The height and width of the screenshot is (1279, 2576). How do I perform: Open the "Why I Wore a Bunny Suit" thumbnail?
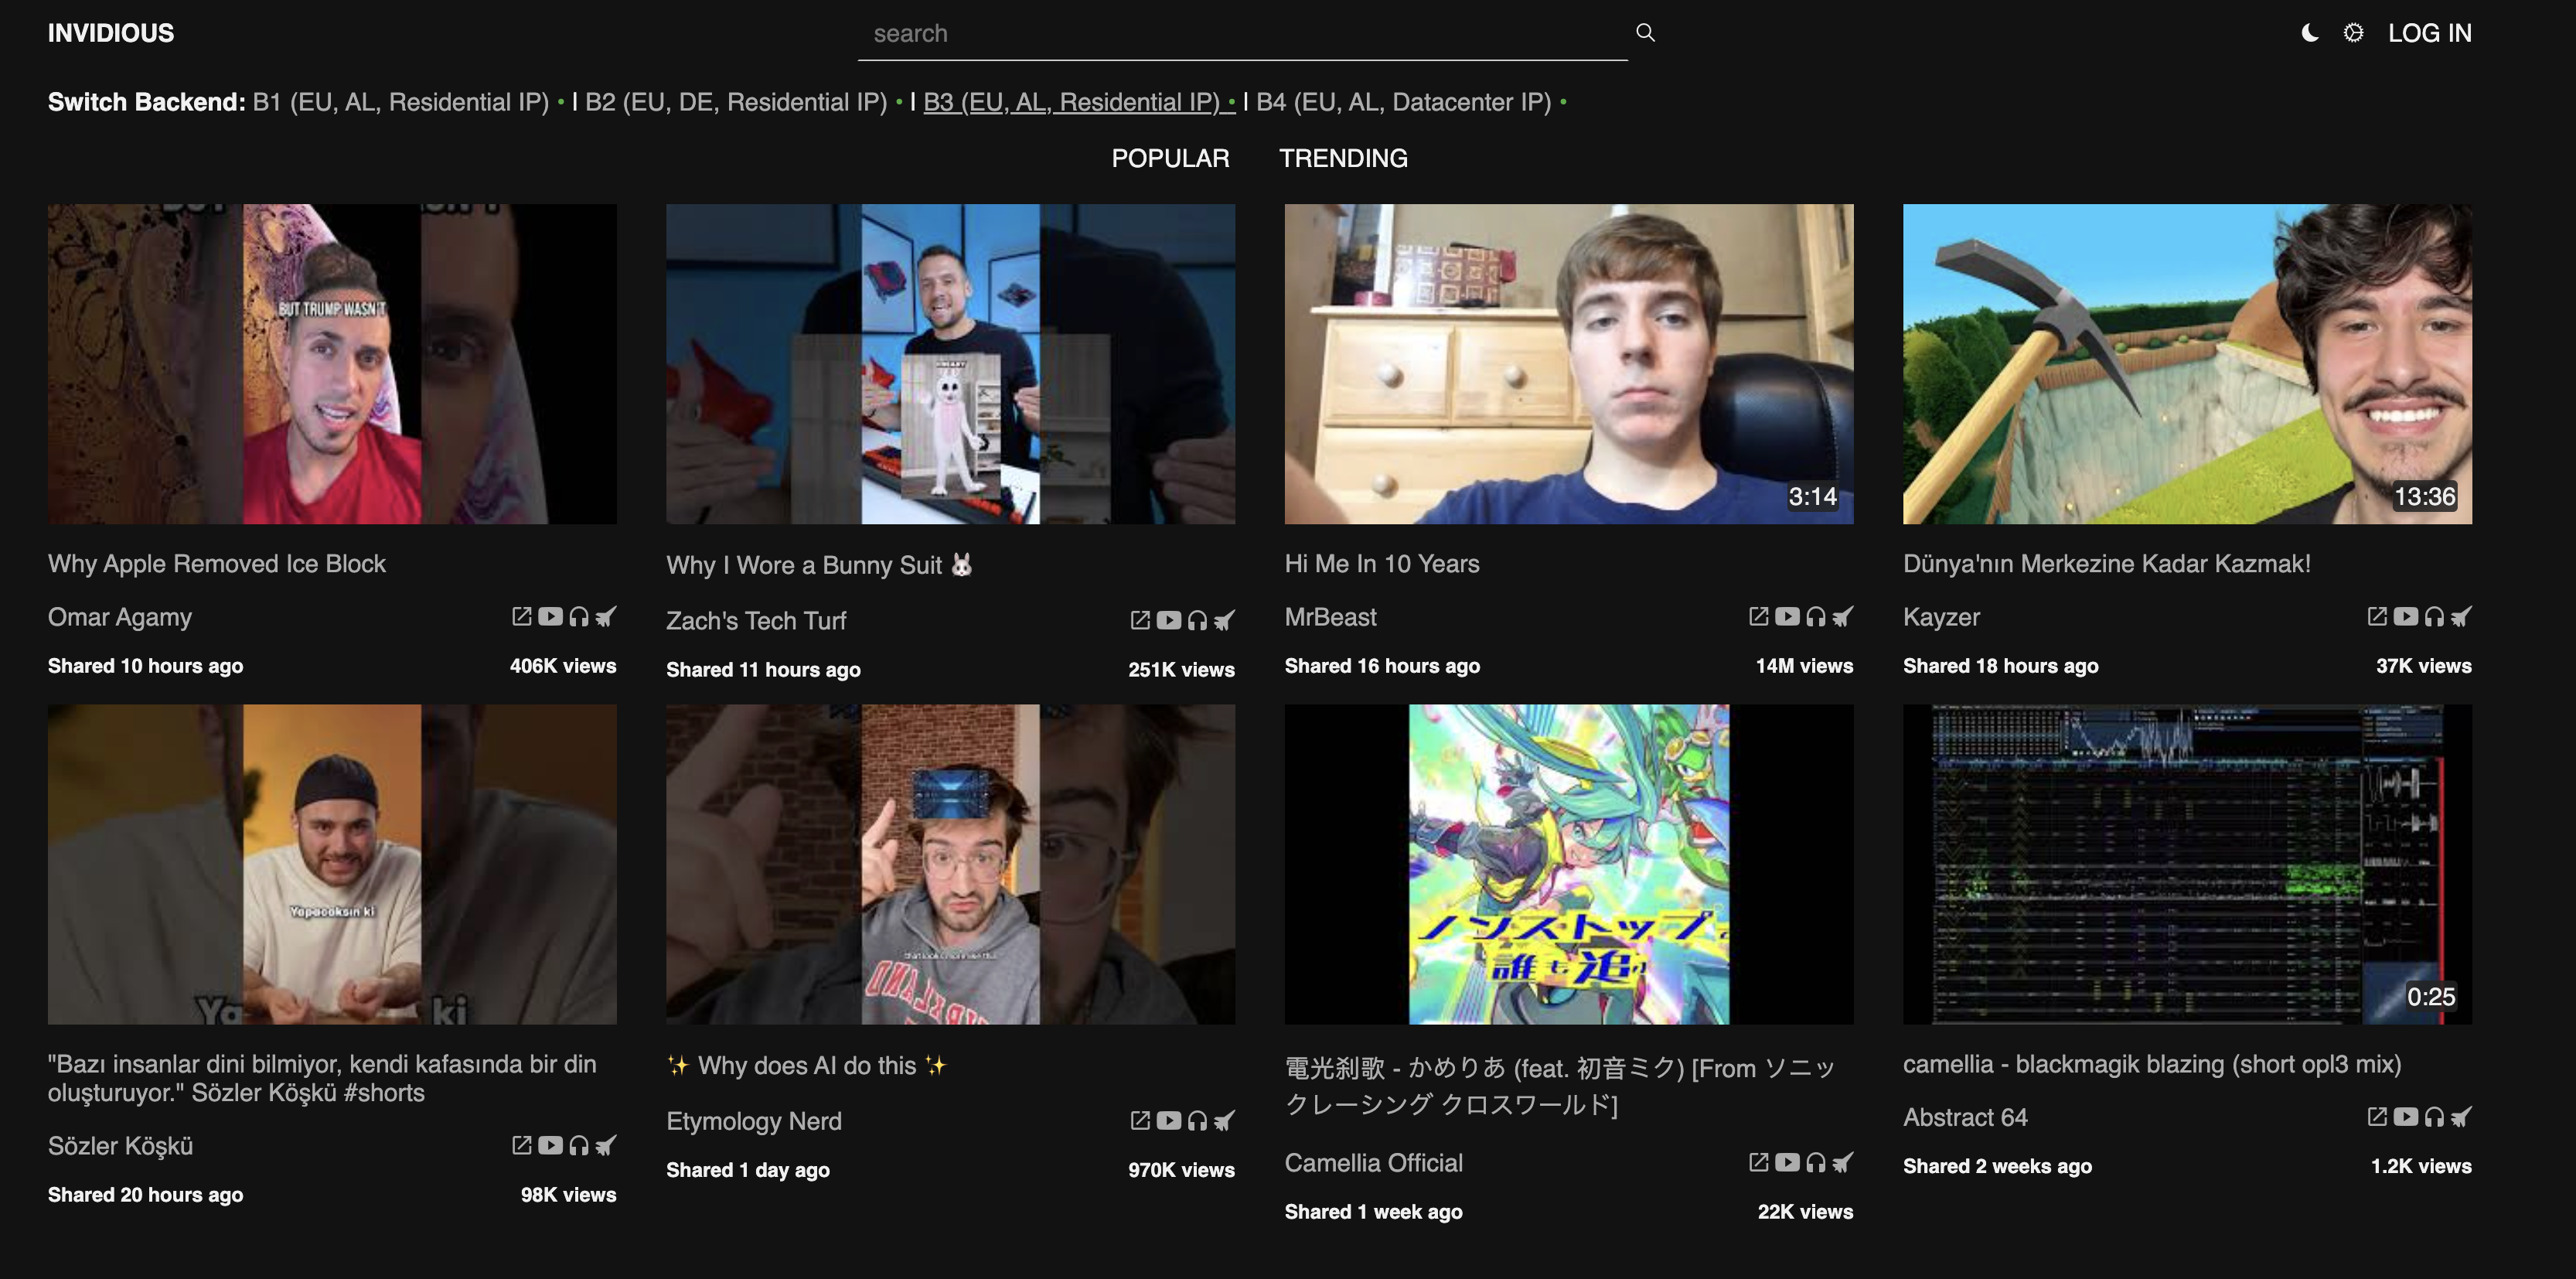pos(952,363)
